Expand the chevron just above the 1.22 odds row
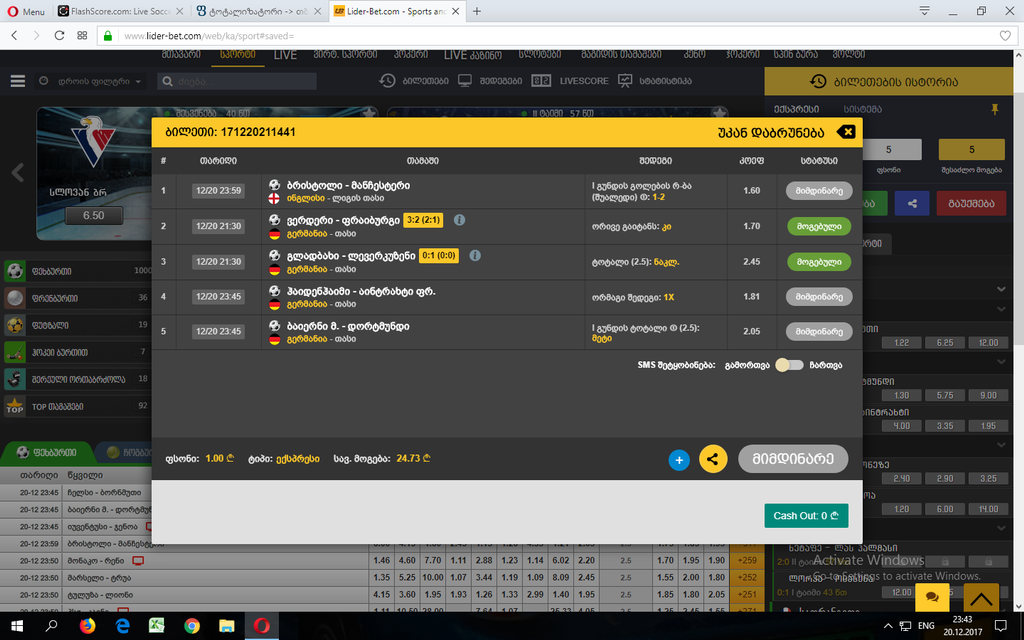The height and width of the screenshot is (640, 1024). [x=1001, y=309]
